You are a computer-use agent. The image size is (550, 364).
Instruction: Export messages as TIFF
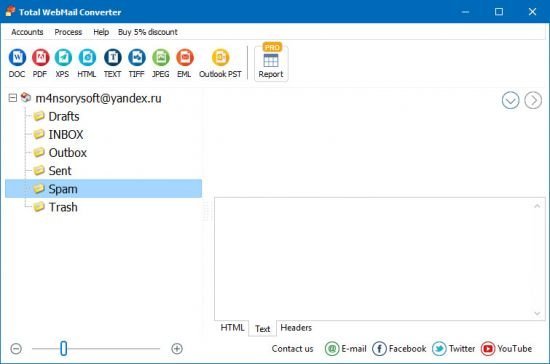click(136, 63)
